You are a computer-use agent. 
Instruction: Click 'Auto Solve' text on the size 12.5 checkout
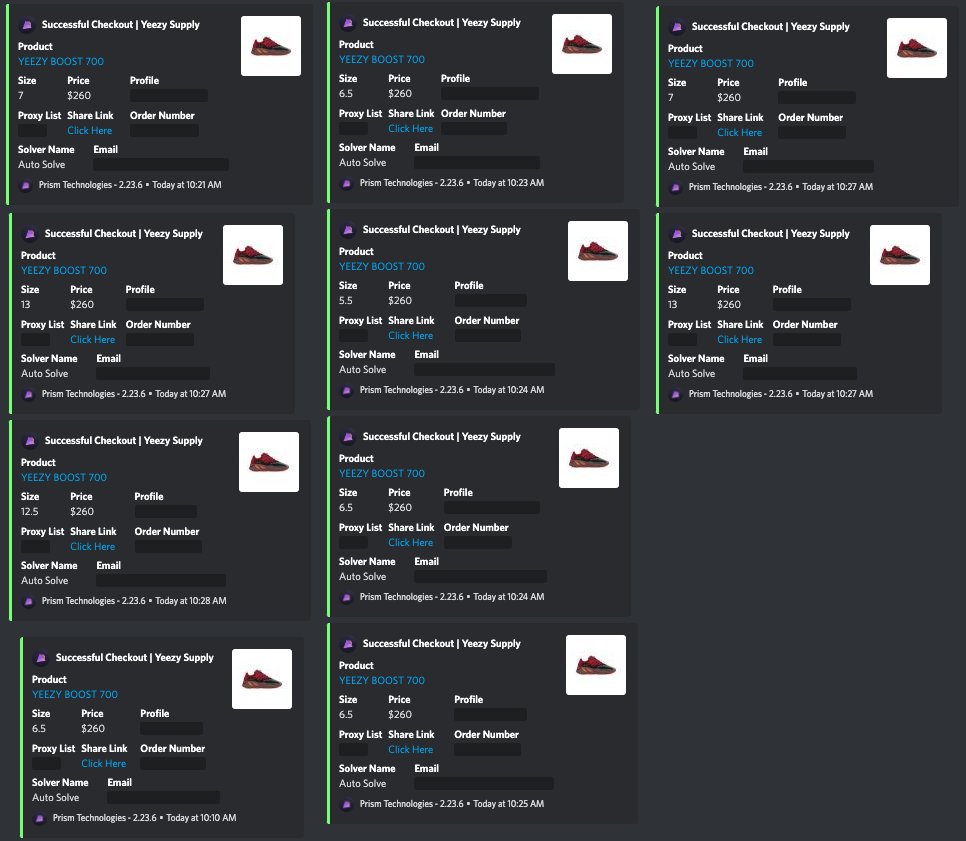[45, 580]
